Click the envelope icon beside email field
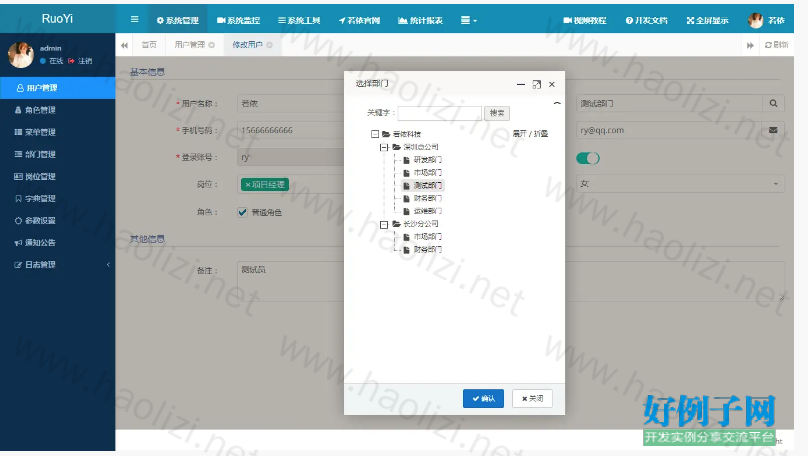808x456 pixels. click(774, 130)
